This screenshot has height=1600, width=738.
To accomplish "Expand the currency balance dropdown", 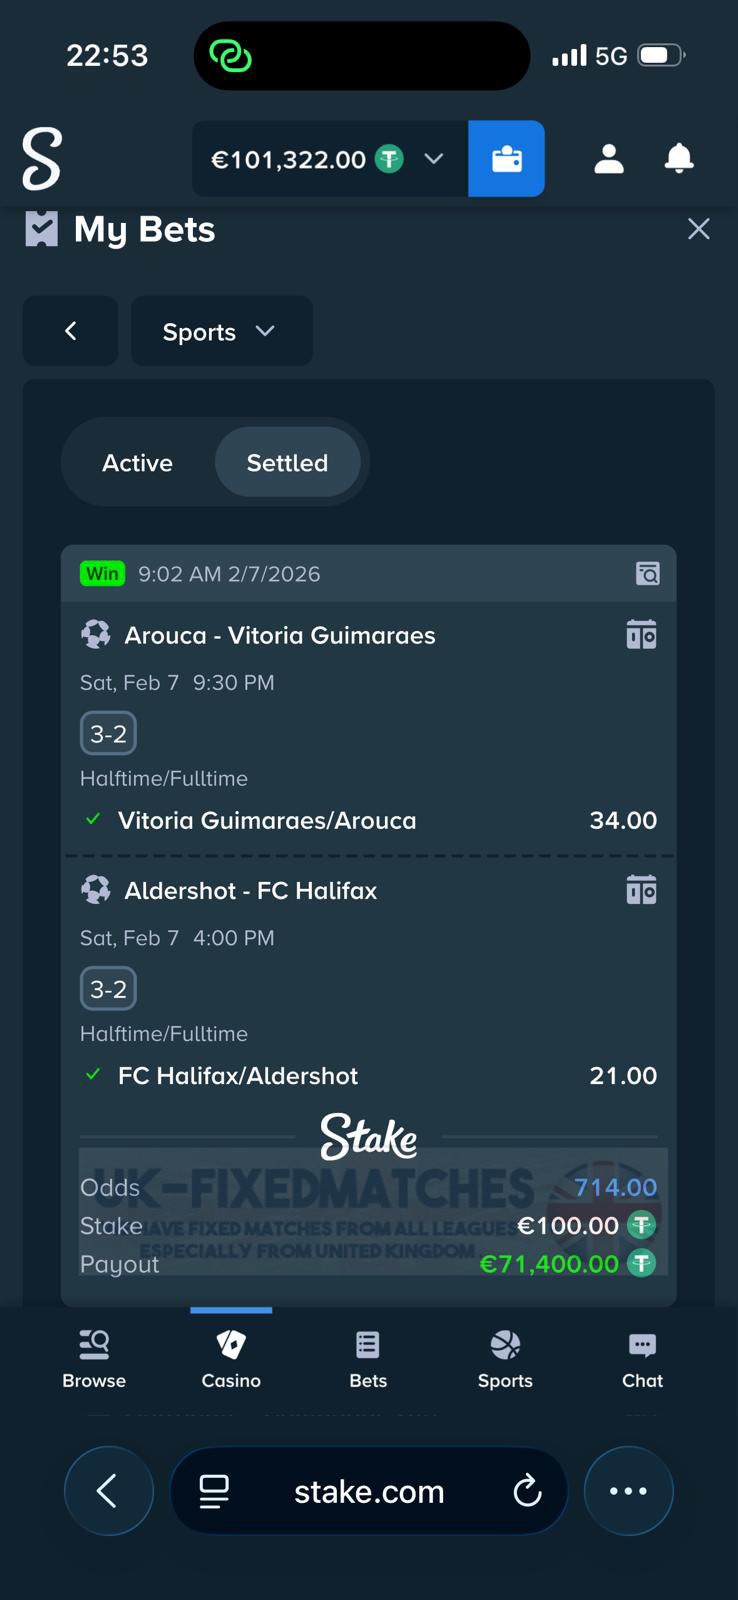I will (434, 158).
